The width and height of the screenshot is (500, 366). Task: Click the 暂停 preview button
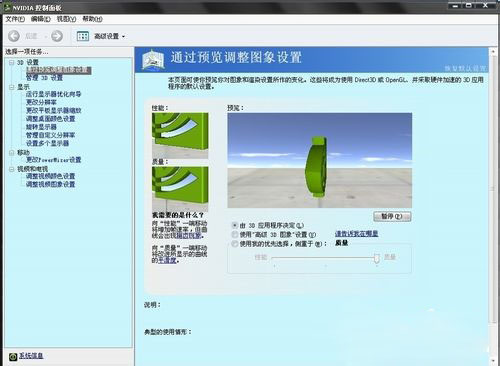(392, 216)
